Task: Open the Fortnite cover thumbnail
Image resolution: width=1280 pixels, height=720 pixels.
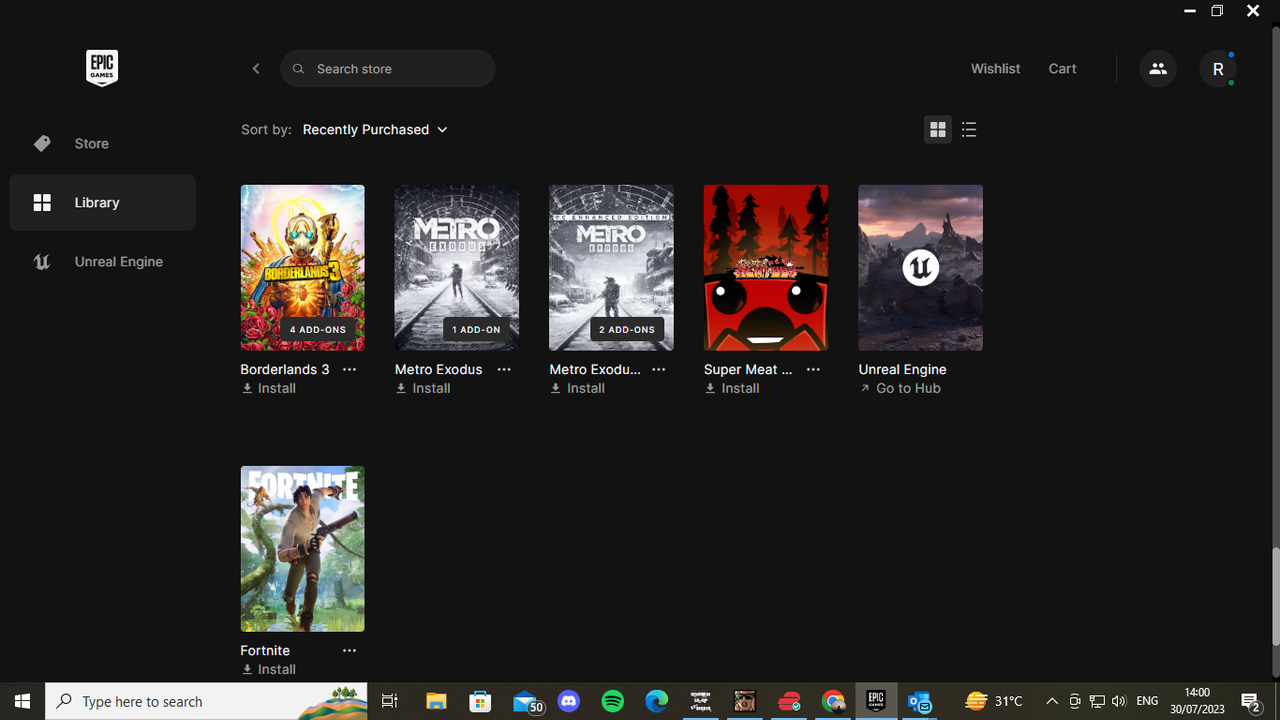Action: click(x=302, y=549)
